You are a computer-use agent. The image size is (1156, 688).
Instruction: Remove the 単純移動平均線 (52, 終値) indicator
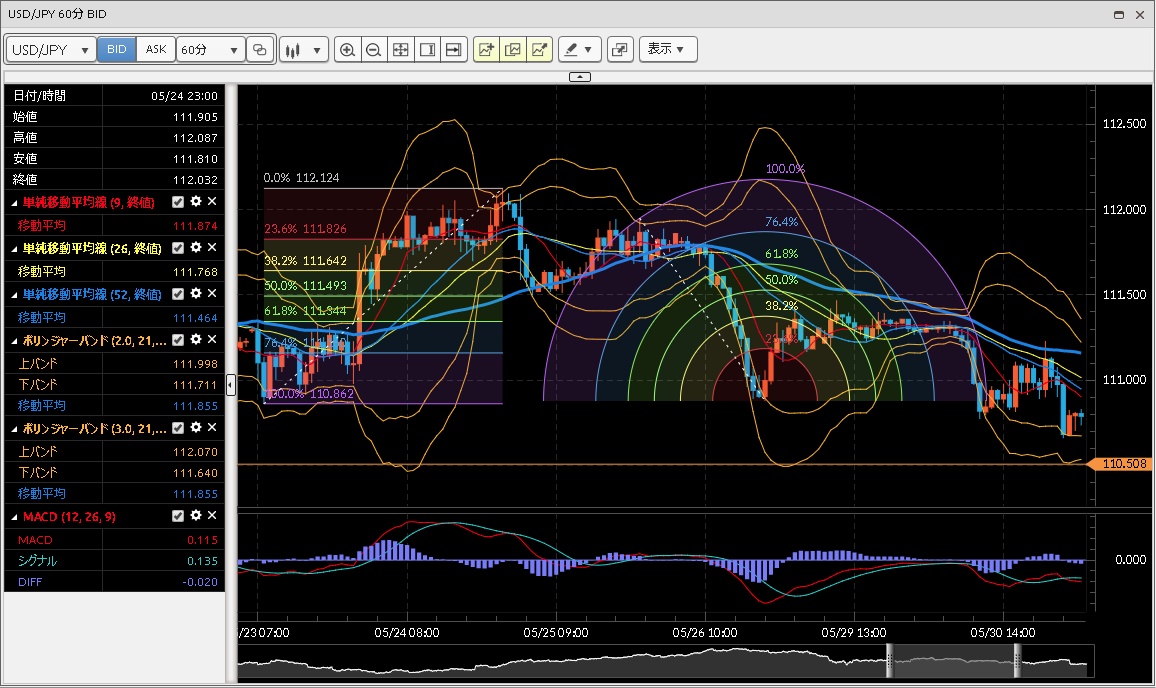(x=212, y=293)
